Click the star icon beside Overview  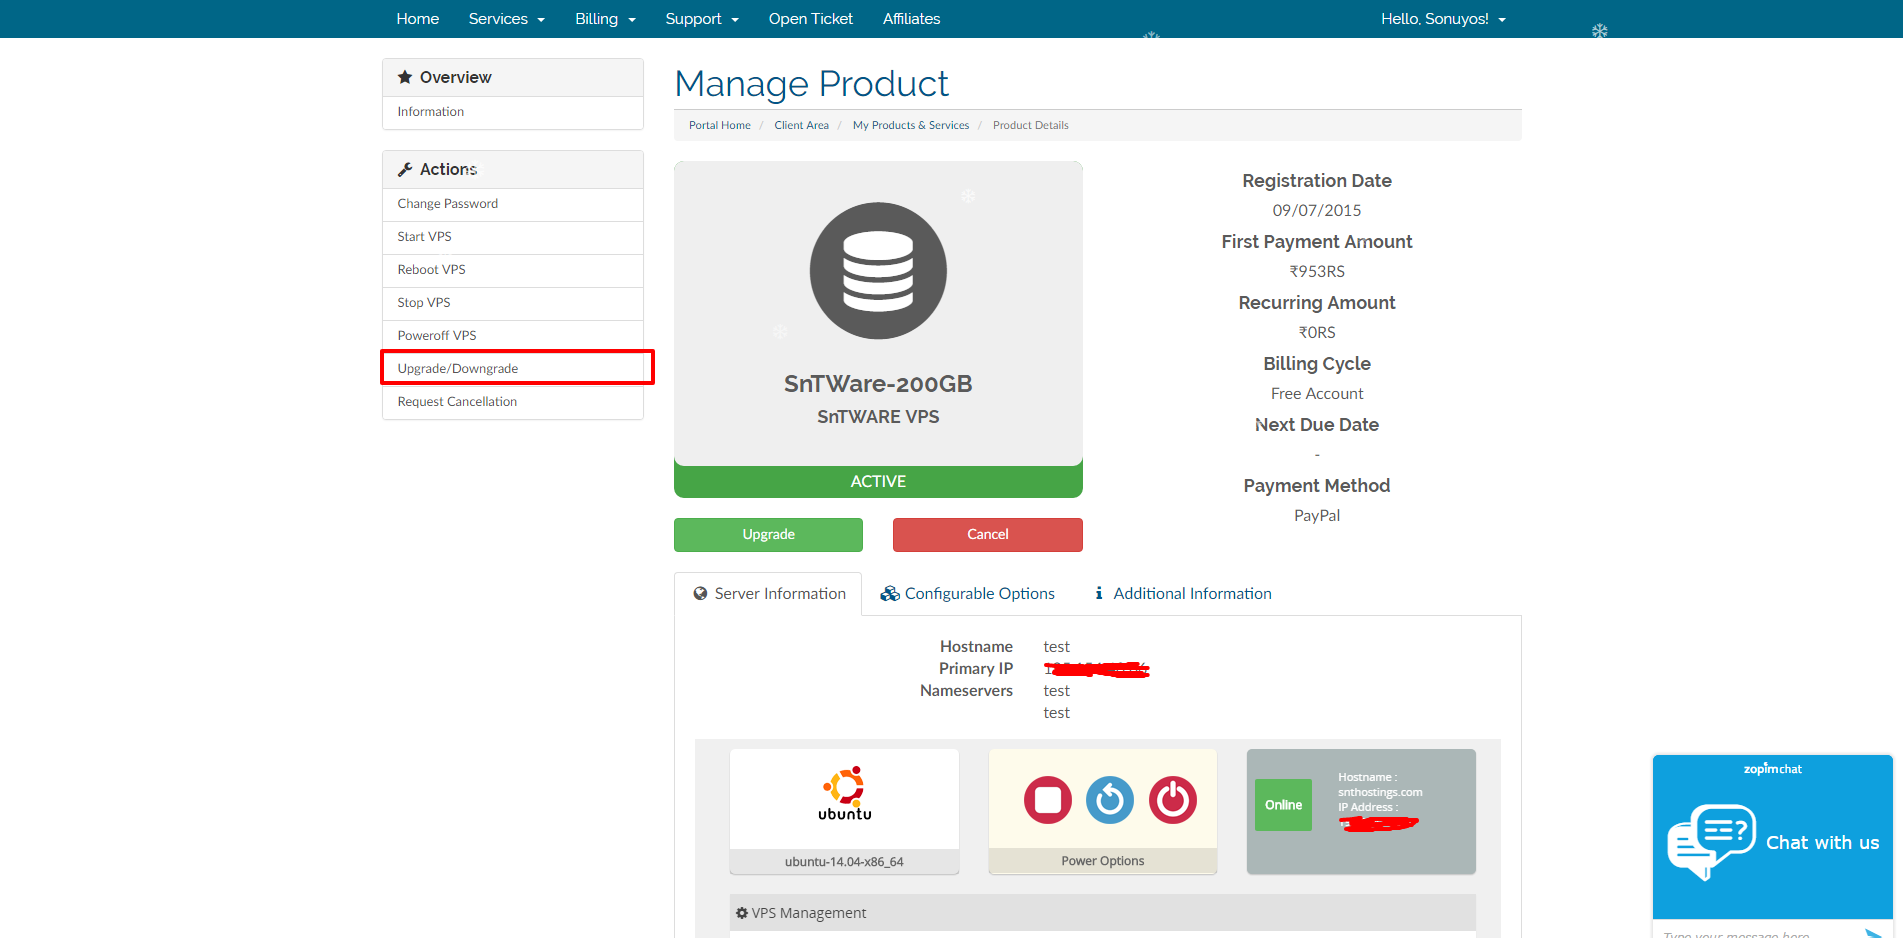[405, 77]
